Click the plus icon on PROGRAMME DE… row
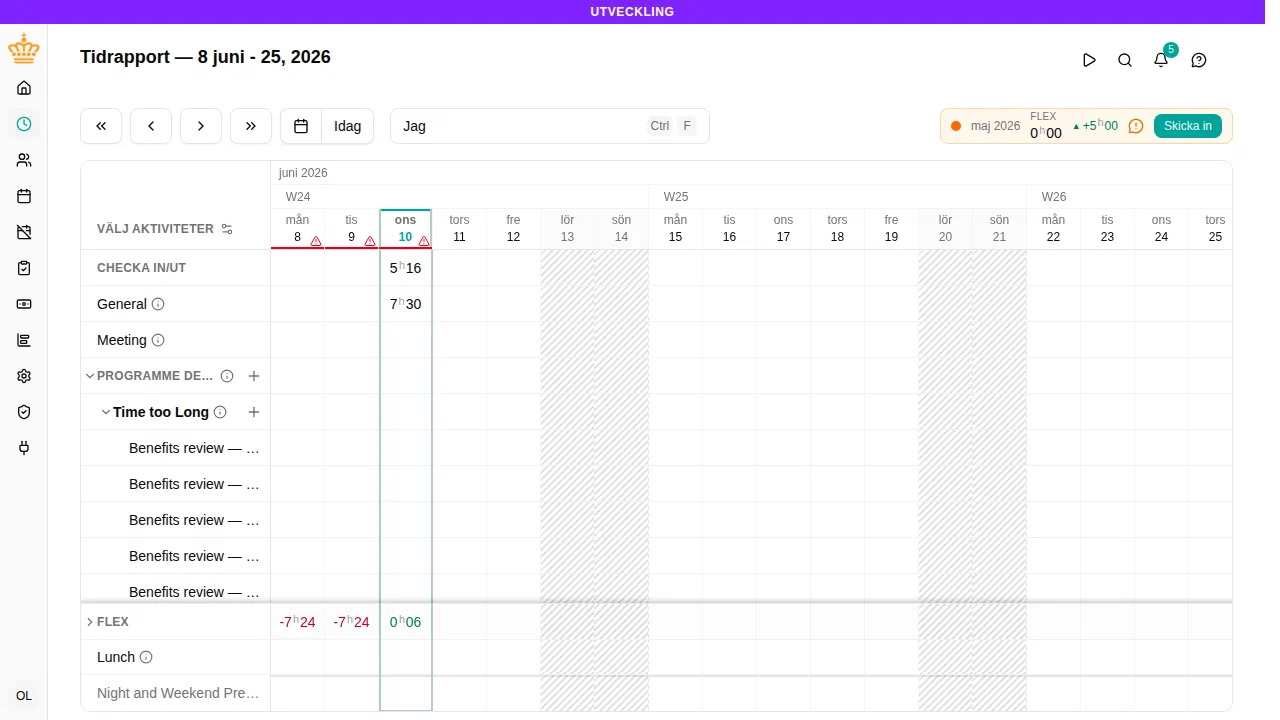The height and width of the screenshot is (720, 1280). [x=254, y=376]
